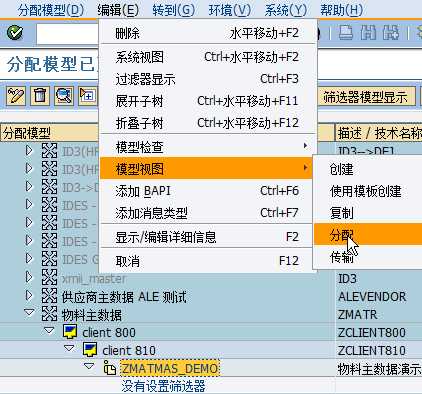Expand the xmil_master tree node
The width and height of the screenshot is (422, 394).
[29, 277]
